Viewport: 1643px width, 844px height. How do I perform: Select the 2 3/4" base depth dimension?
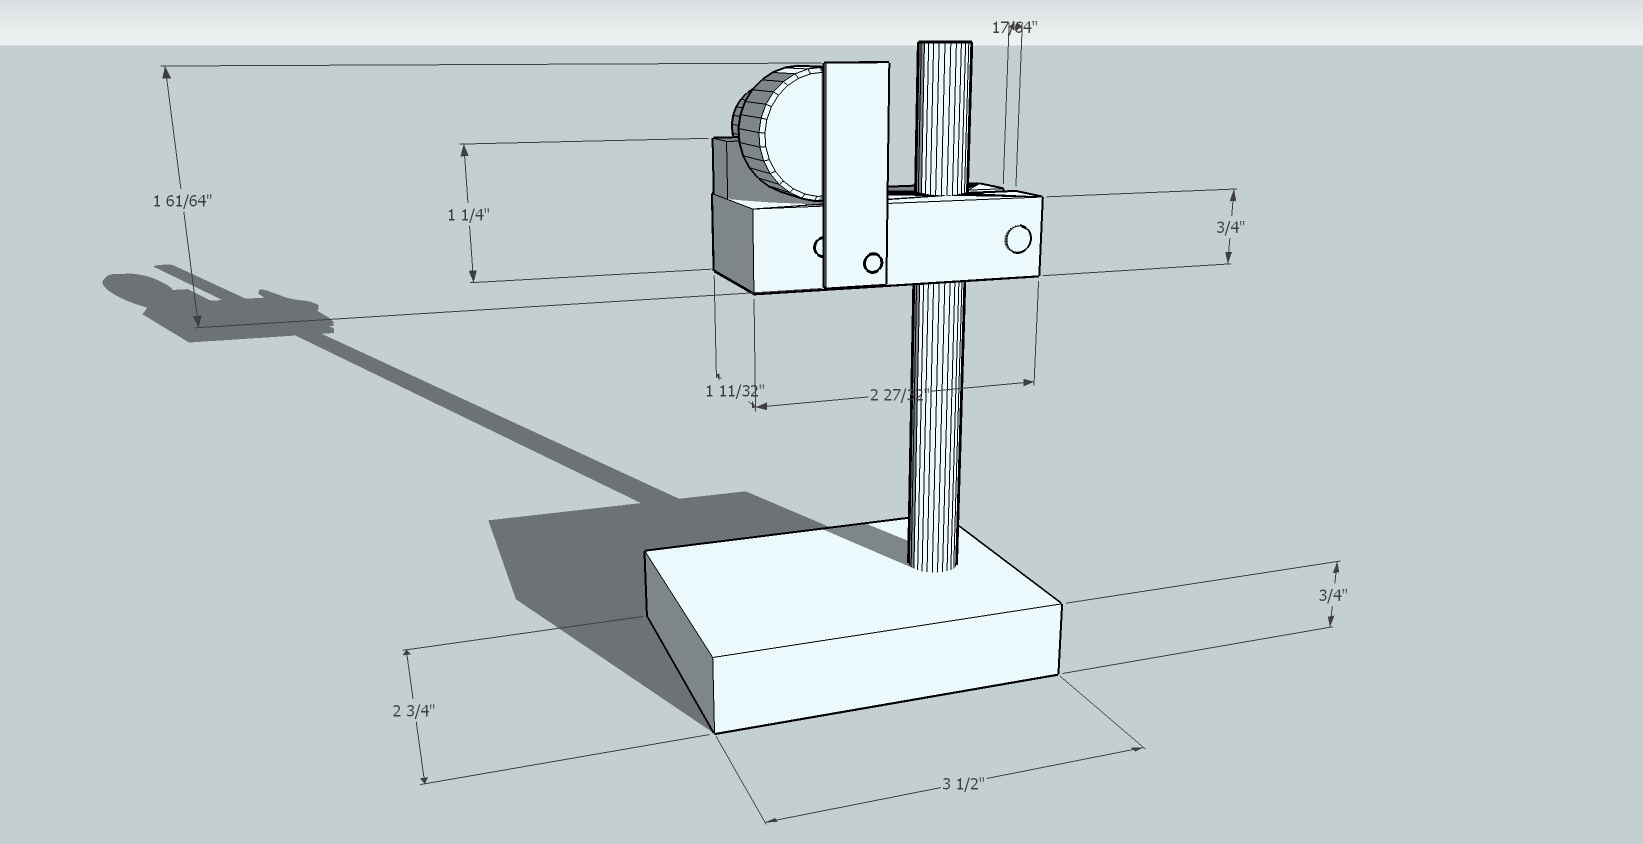click(413, 711)
